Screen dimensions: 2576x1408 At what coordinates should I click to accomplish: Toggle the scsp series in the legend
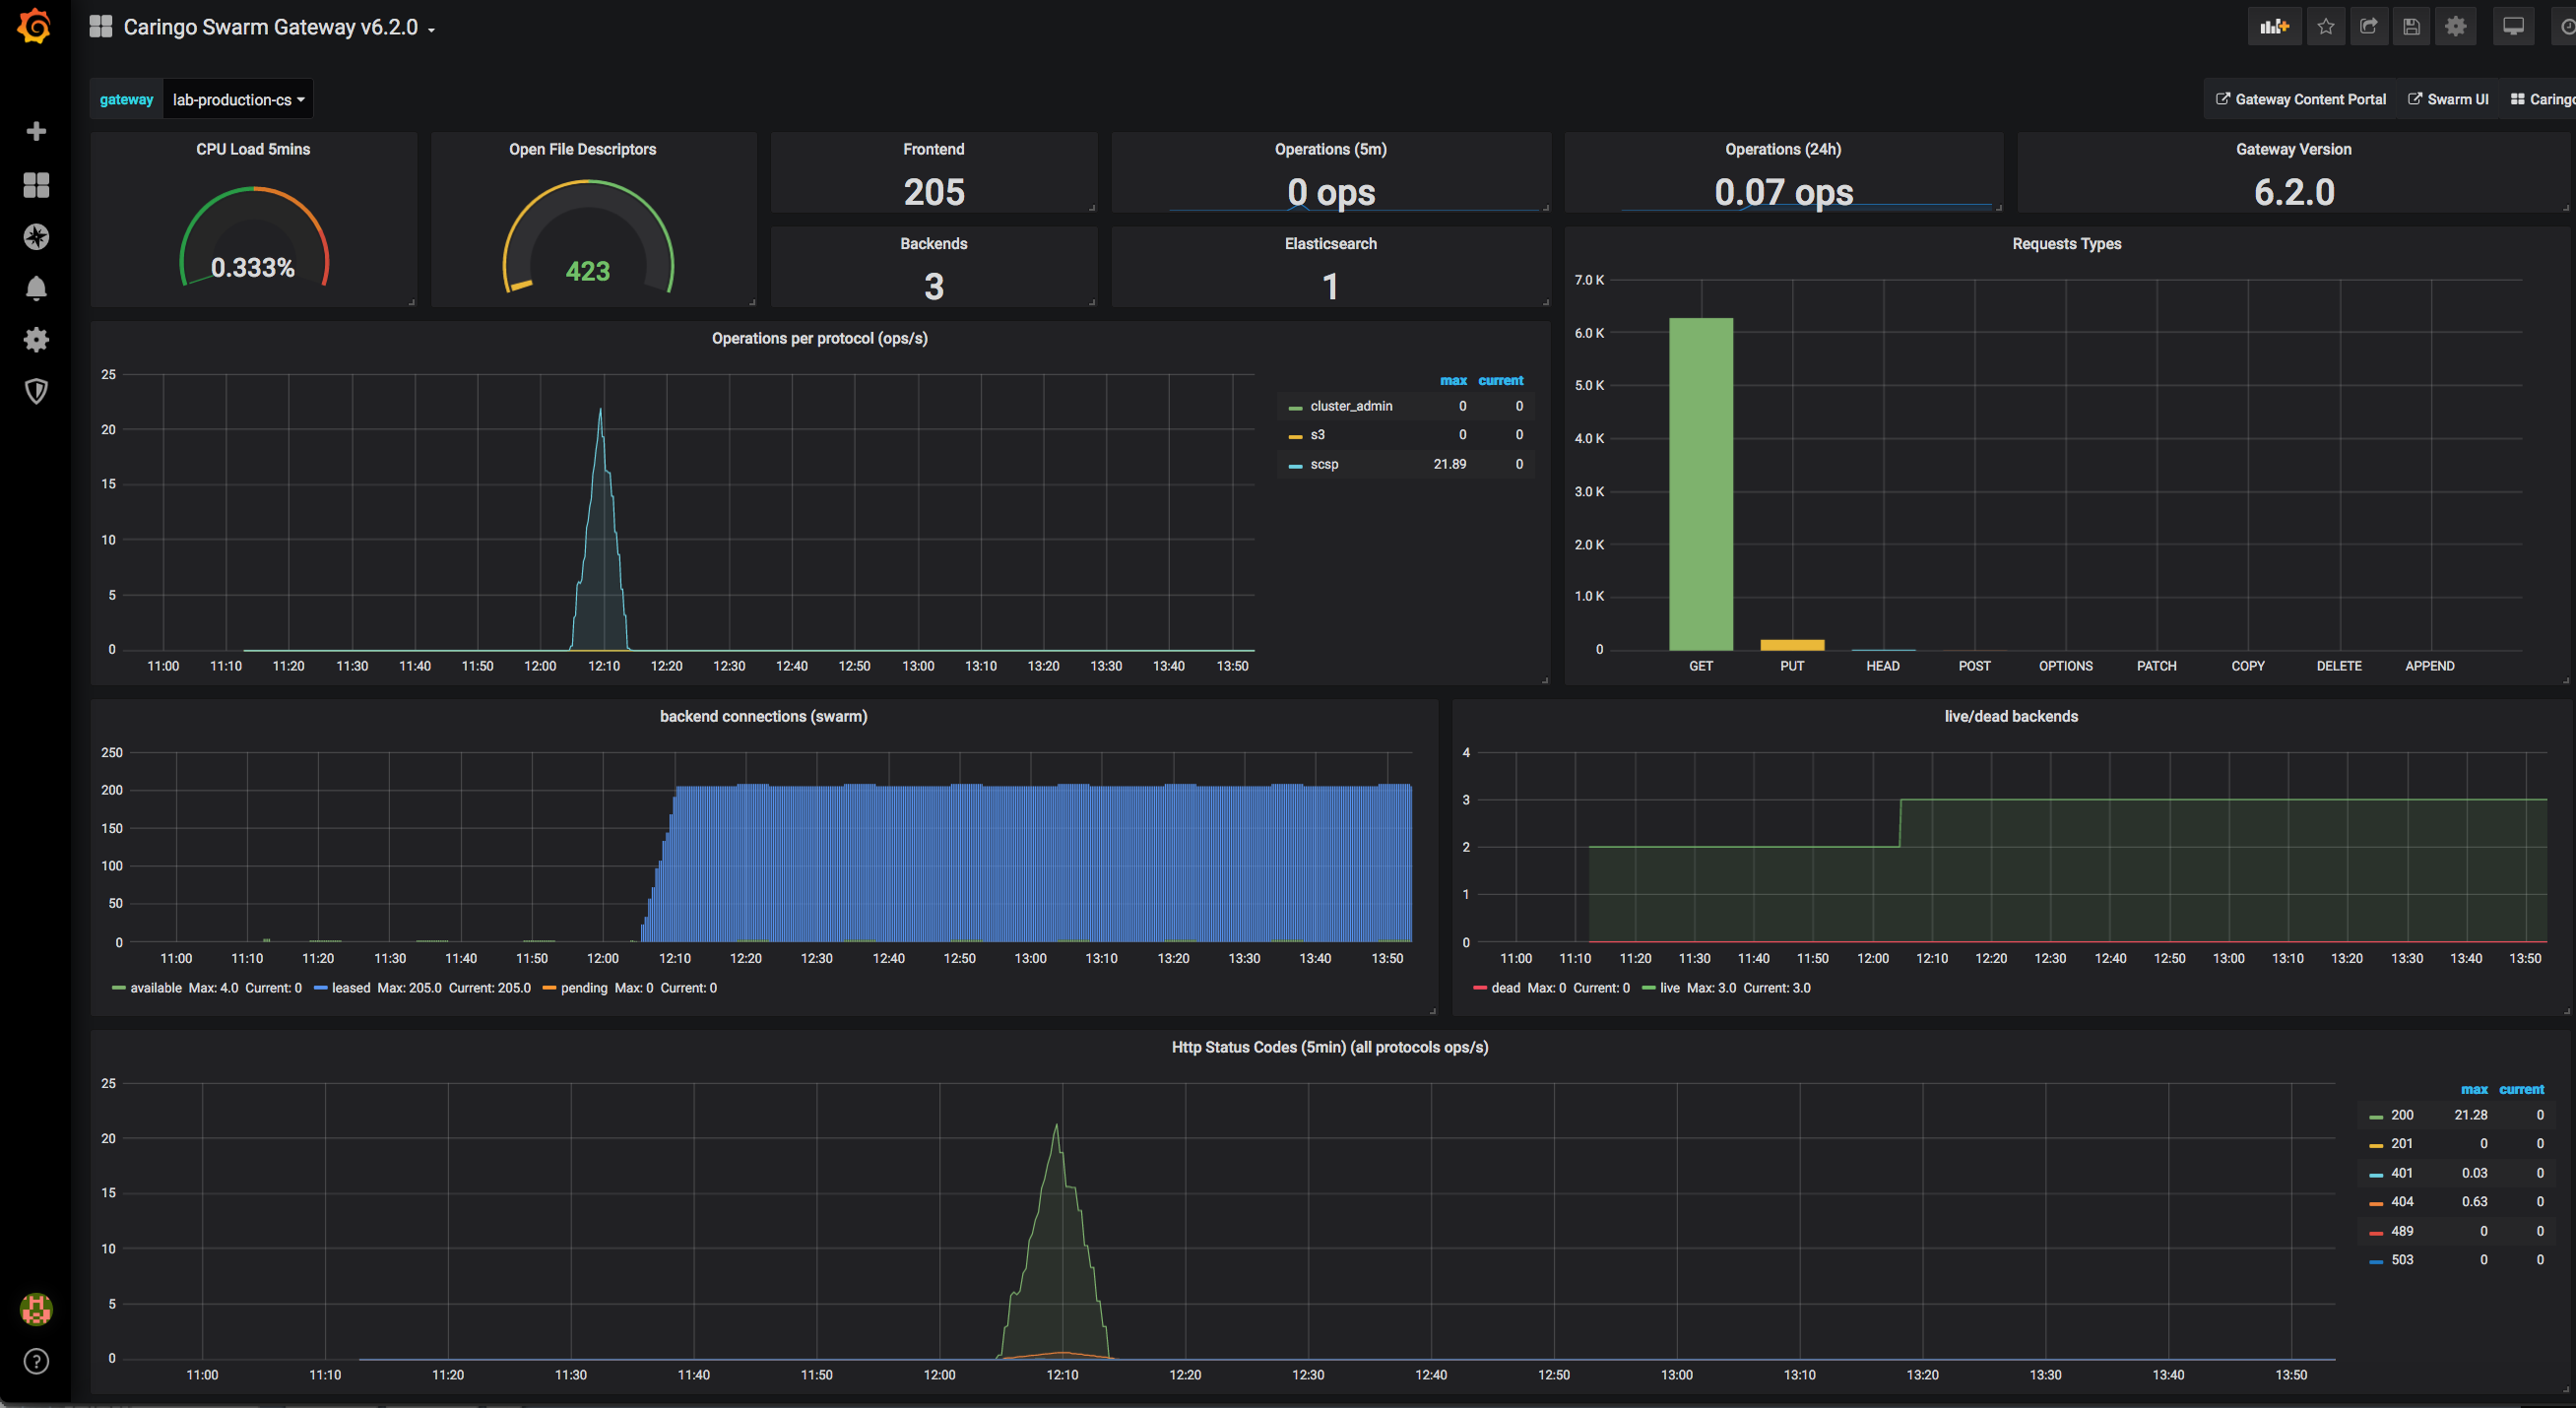click(x=1324, y=464)
